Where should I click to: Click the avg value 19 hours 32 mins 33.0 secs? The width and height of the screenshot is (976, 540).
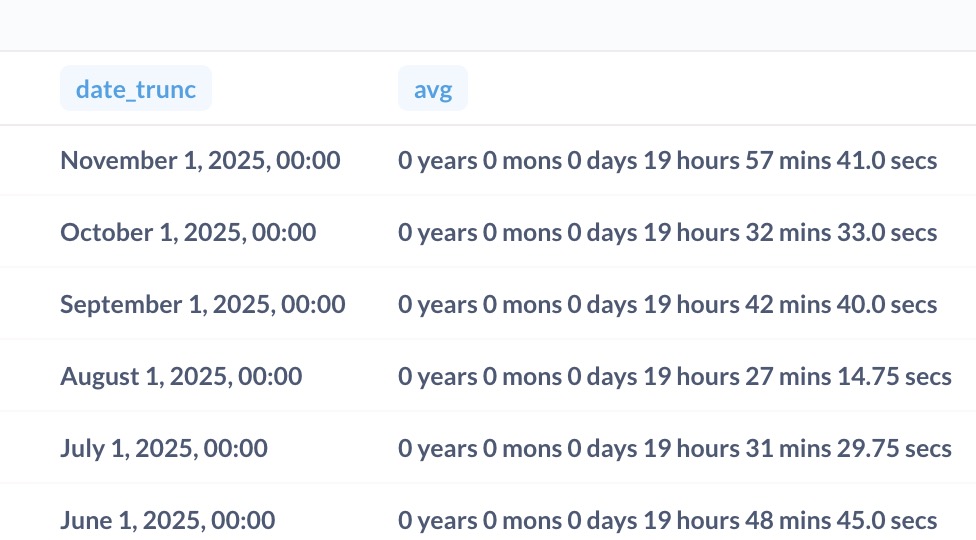coord(667,232)
